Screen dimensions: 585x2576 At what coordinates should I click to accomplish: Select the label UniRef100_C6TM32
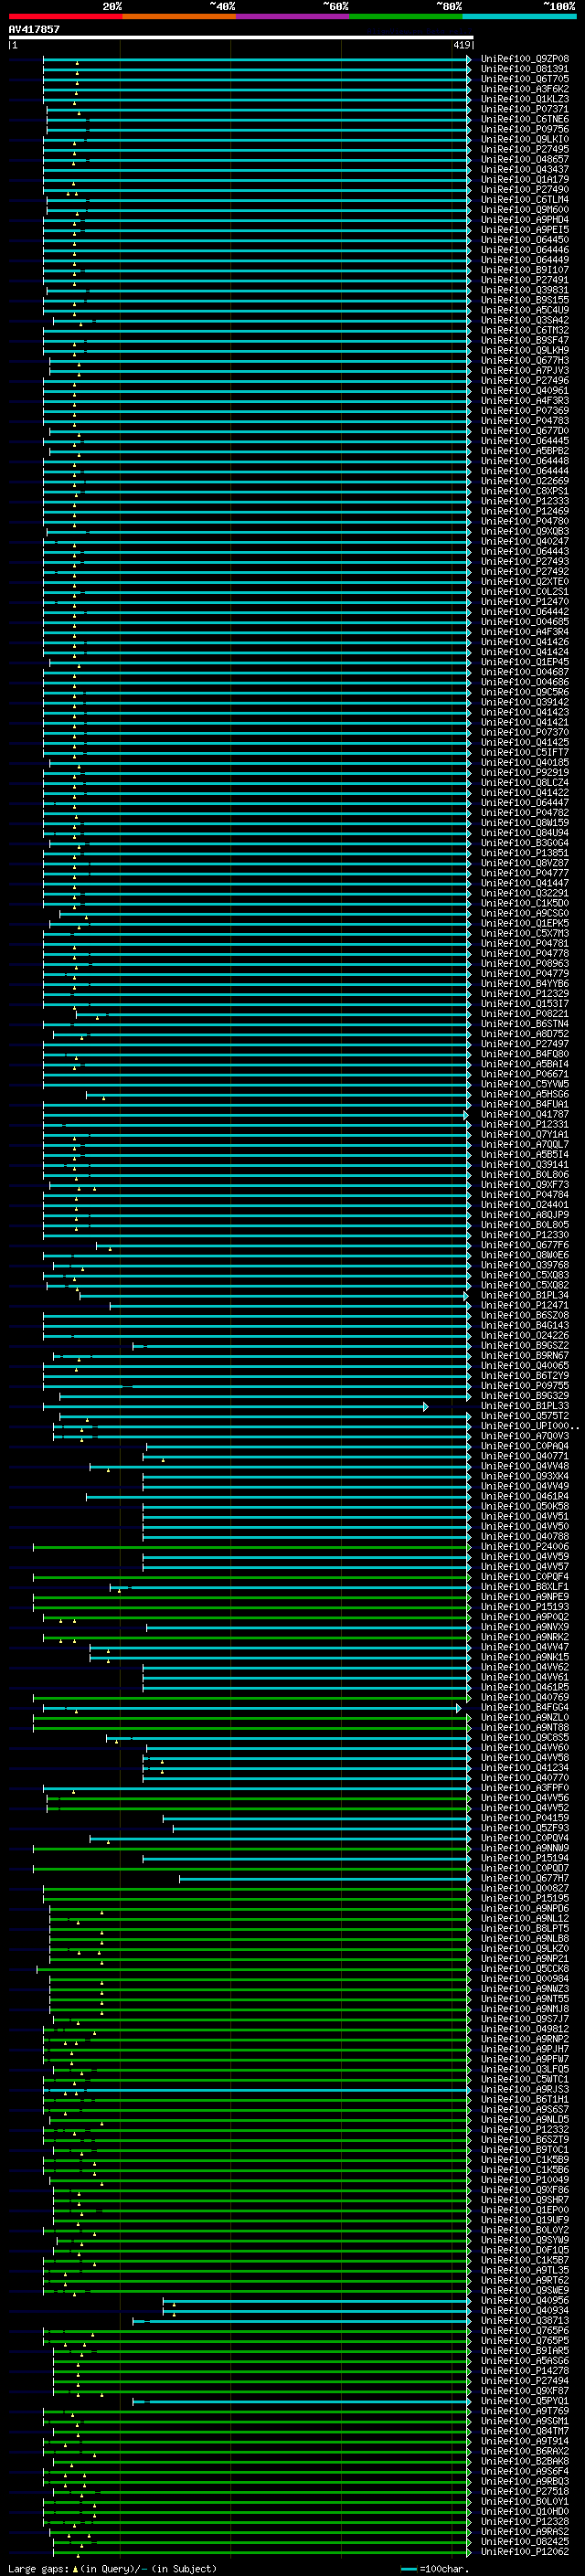tap(524, 330)
